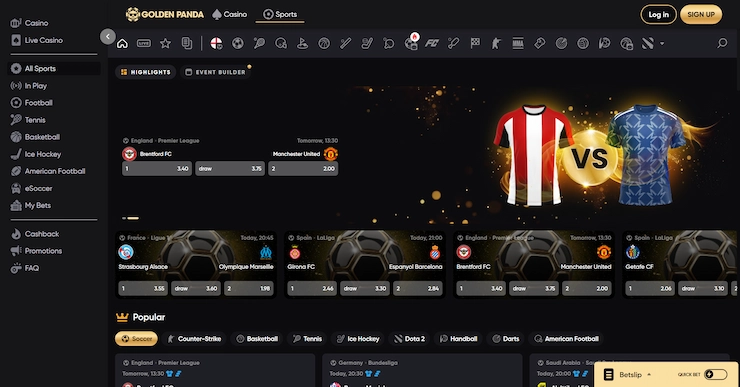Select the FC esports icon
Viewport: 740px width, 387px height.
tap(431, 43)
